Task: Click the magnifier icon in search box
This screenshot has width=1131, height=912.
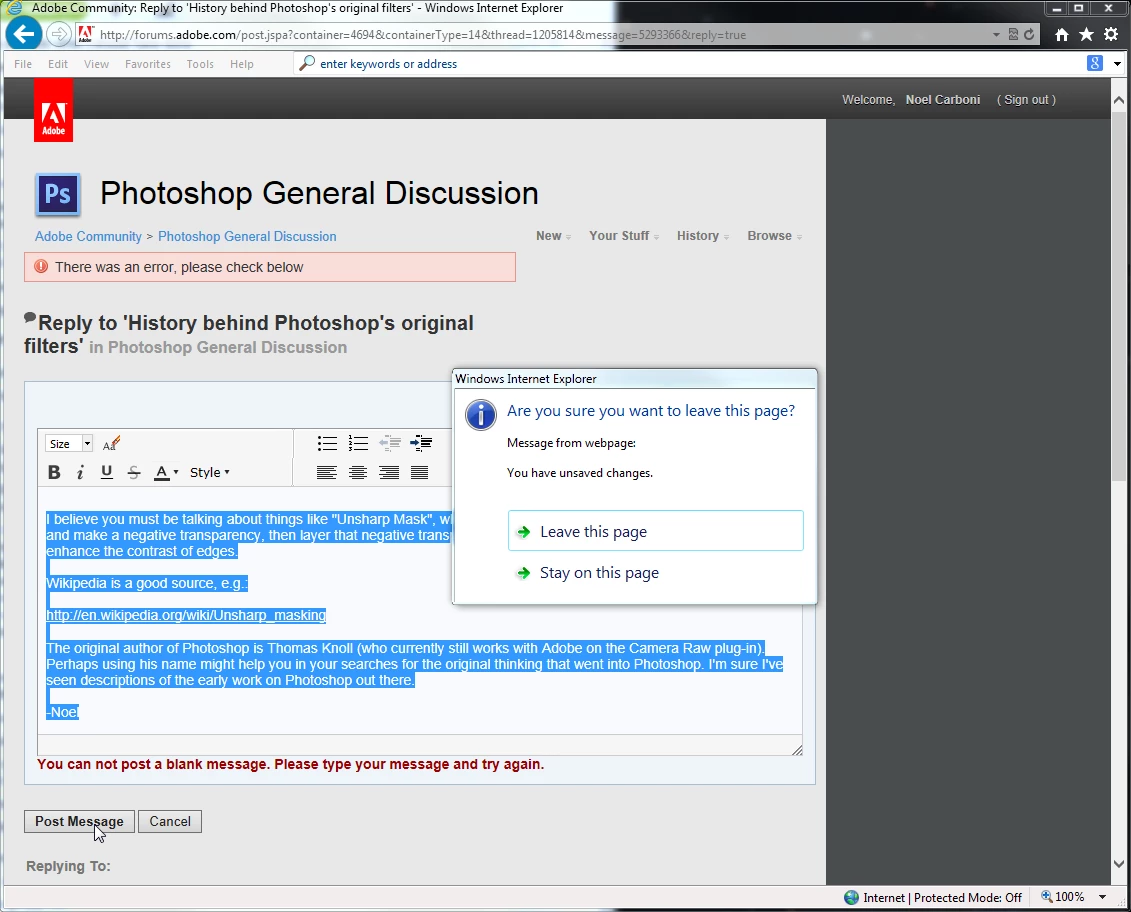Action: click(x=307, y=63)
